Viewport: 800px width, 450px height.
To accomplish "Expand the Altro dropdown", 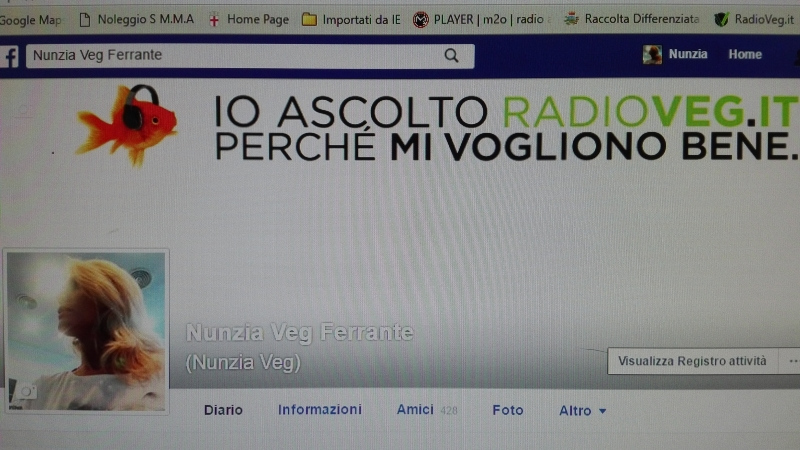I will coord(582,411).
